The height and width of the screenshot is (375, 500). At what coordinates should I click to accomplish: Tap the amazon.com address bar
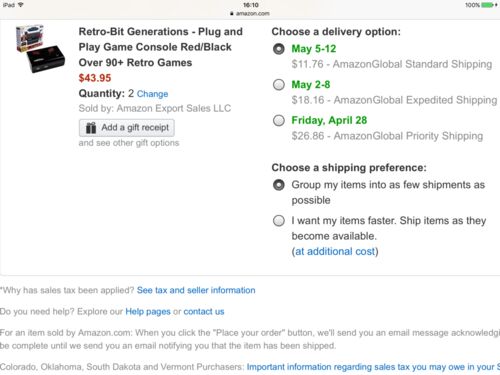tap(250, 14)
